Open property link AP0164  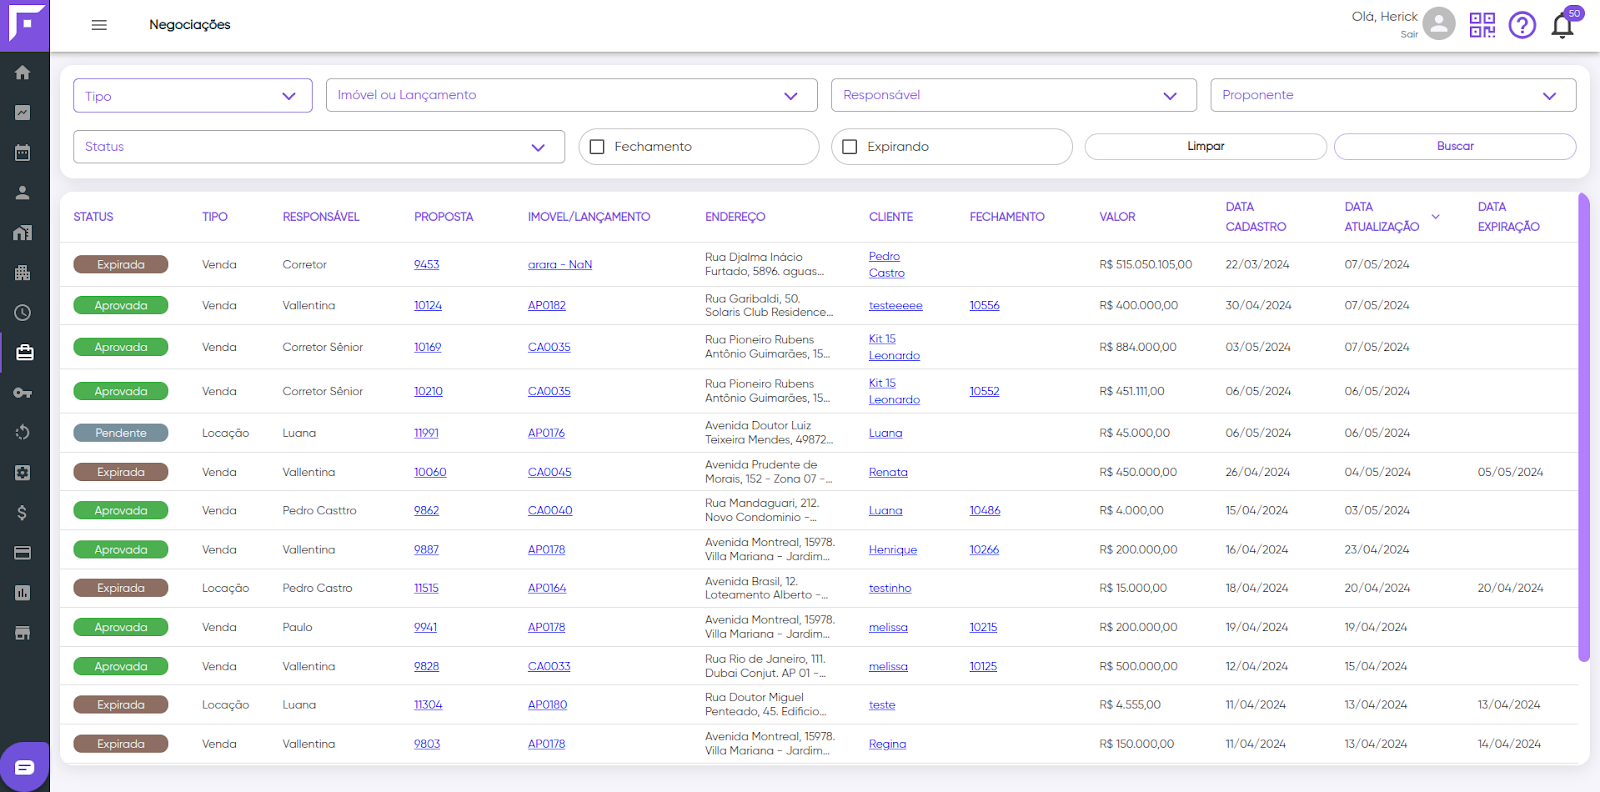[547, 588]
